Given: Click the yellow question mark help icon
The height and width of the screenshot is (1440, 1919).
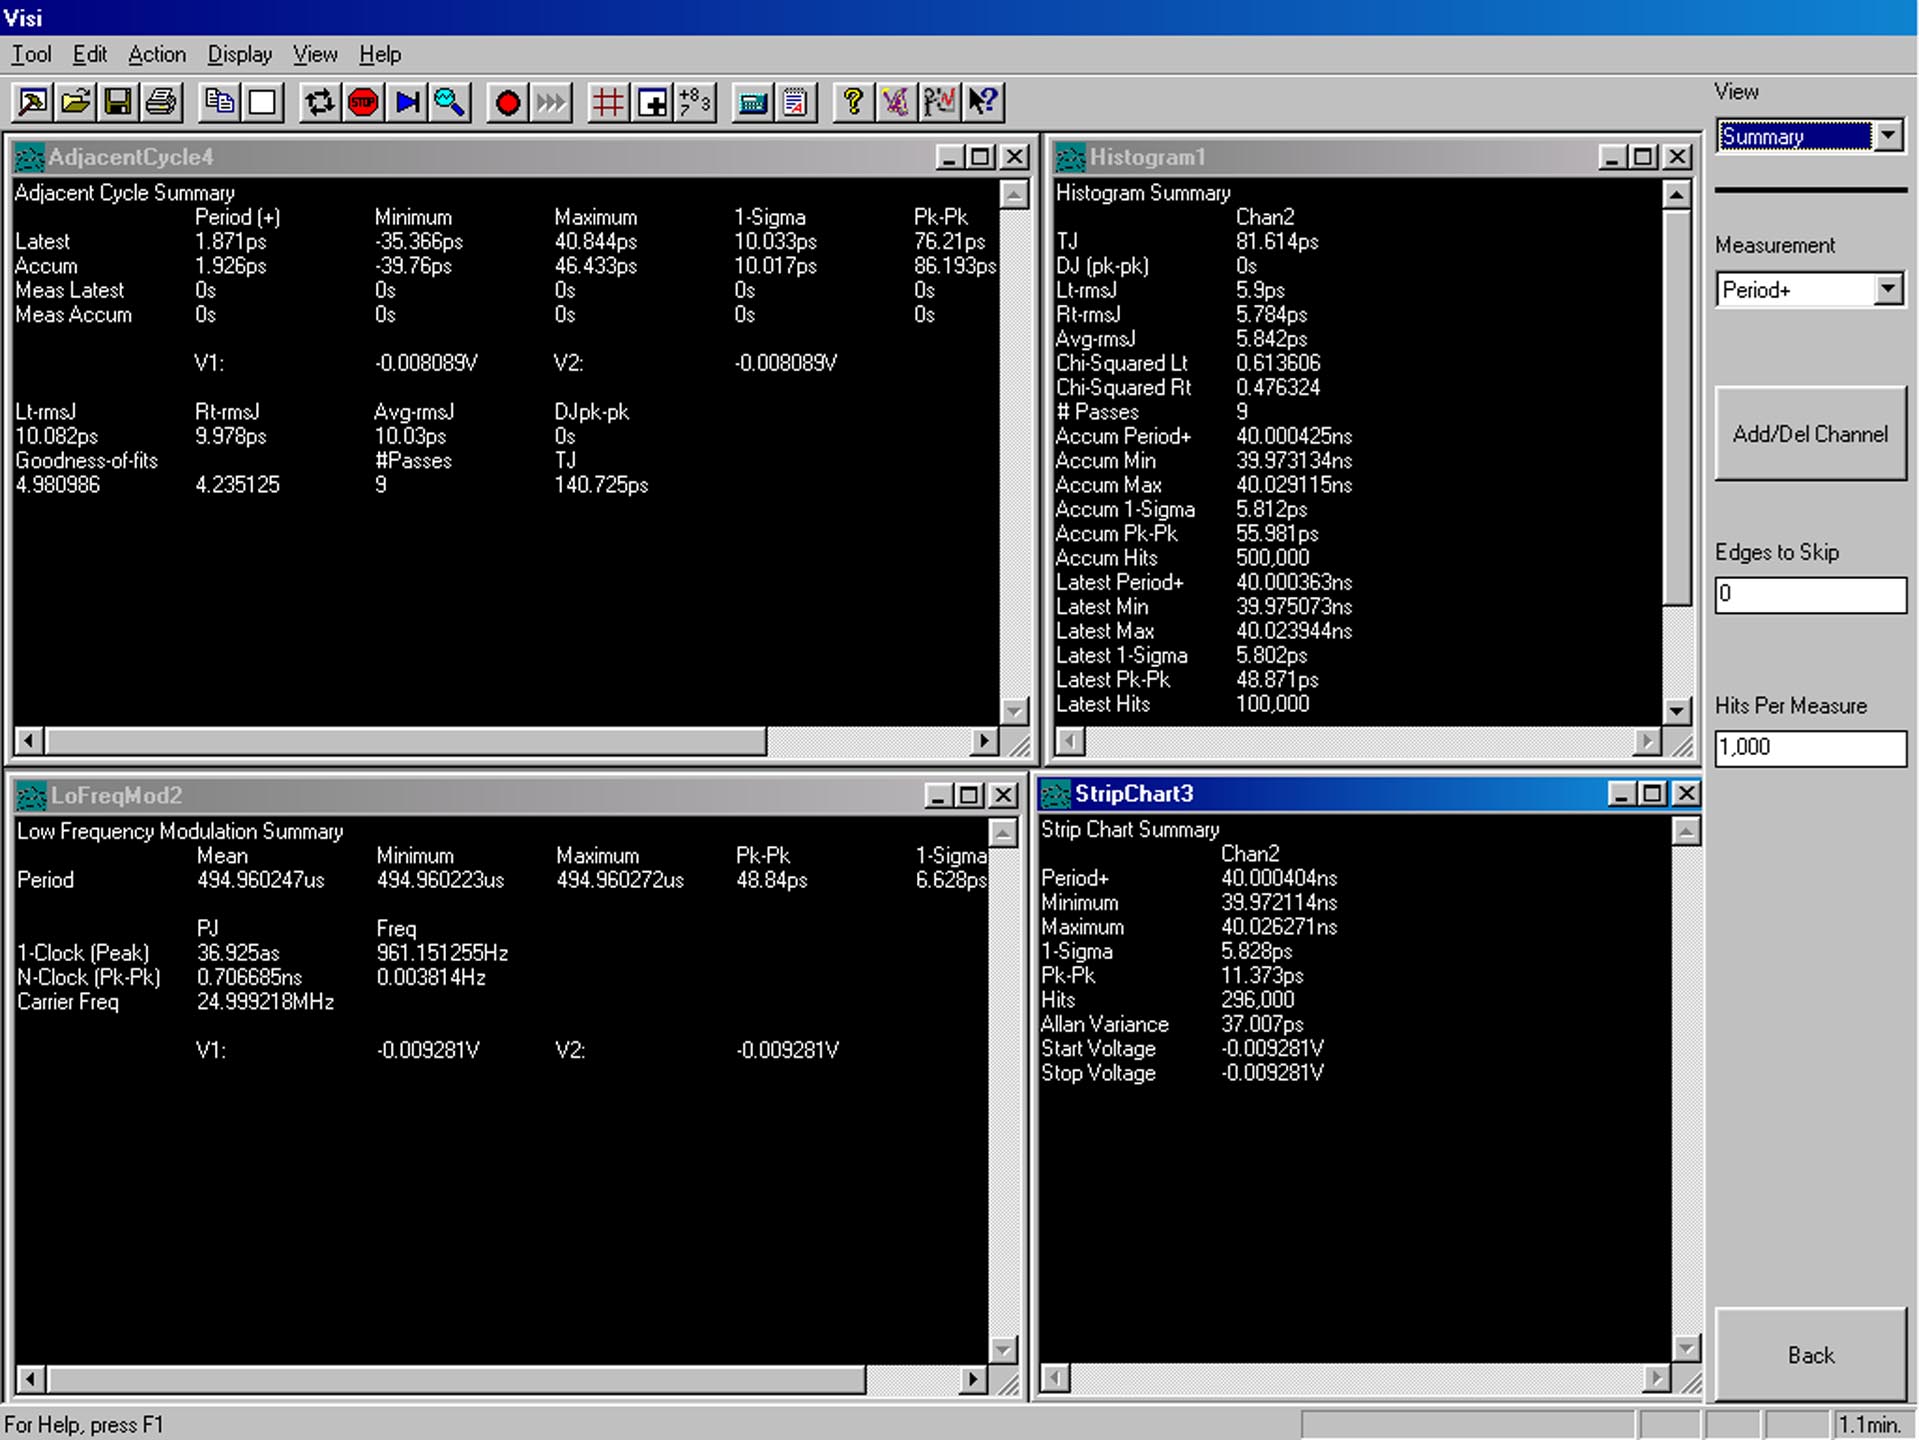Looking at the screenshot, I should click(853, 102).
